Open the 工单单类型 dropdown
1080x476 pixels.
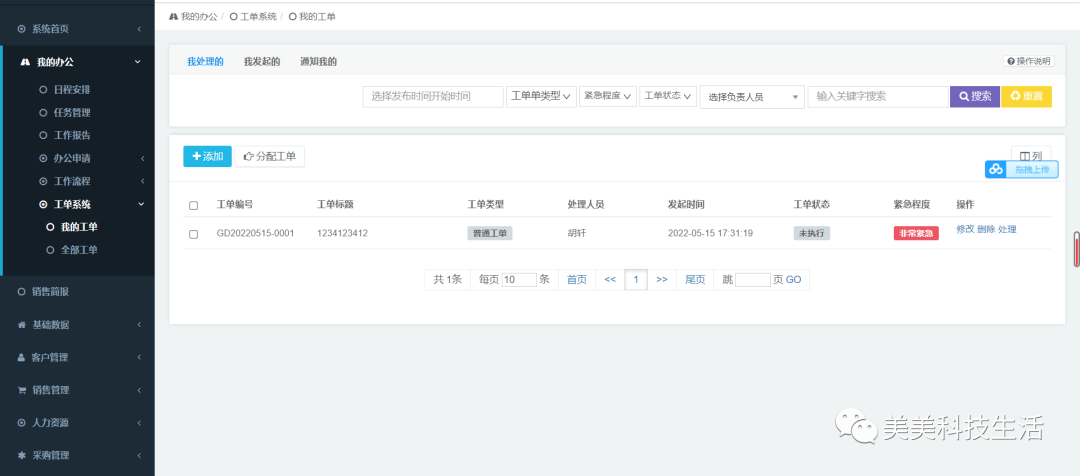coord(541,97)
